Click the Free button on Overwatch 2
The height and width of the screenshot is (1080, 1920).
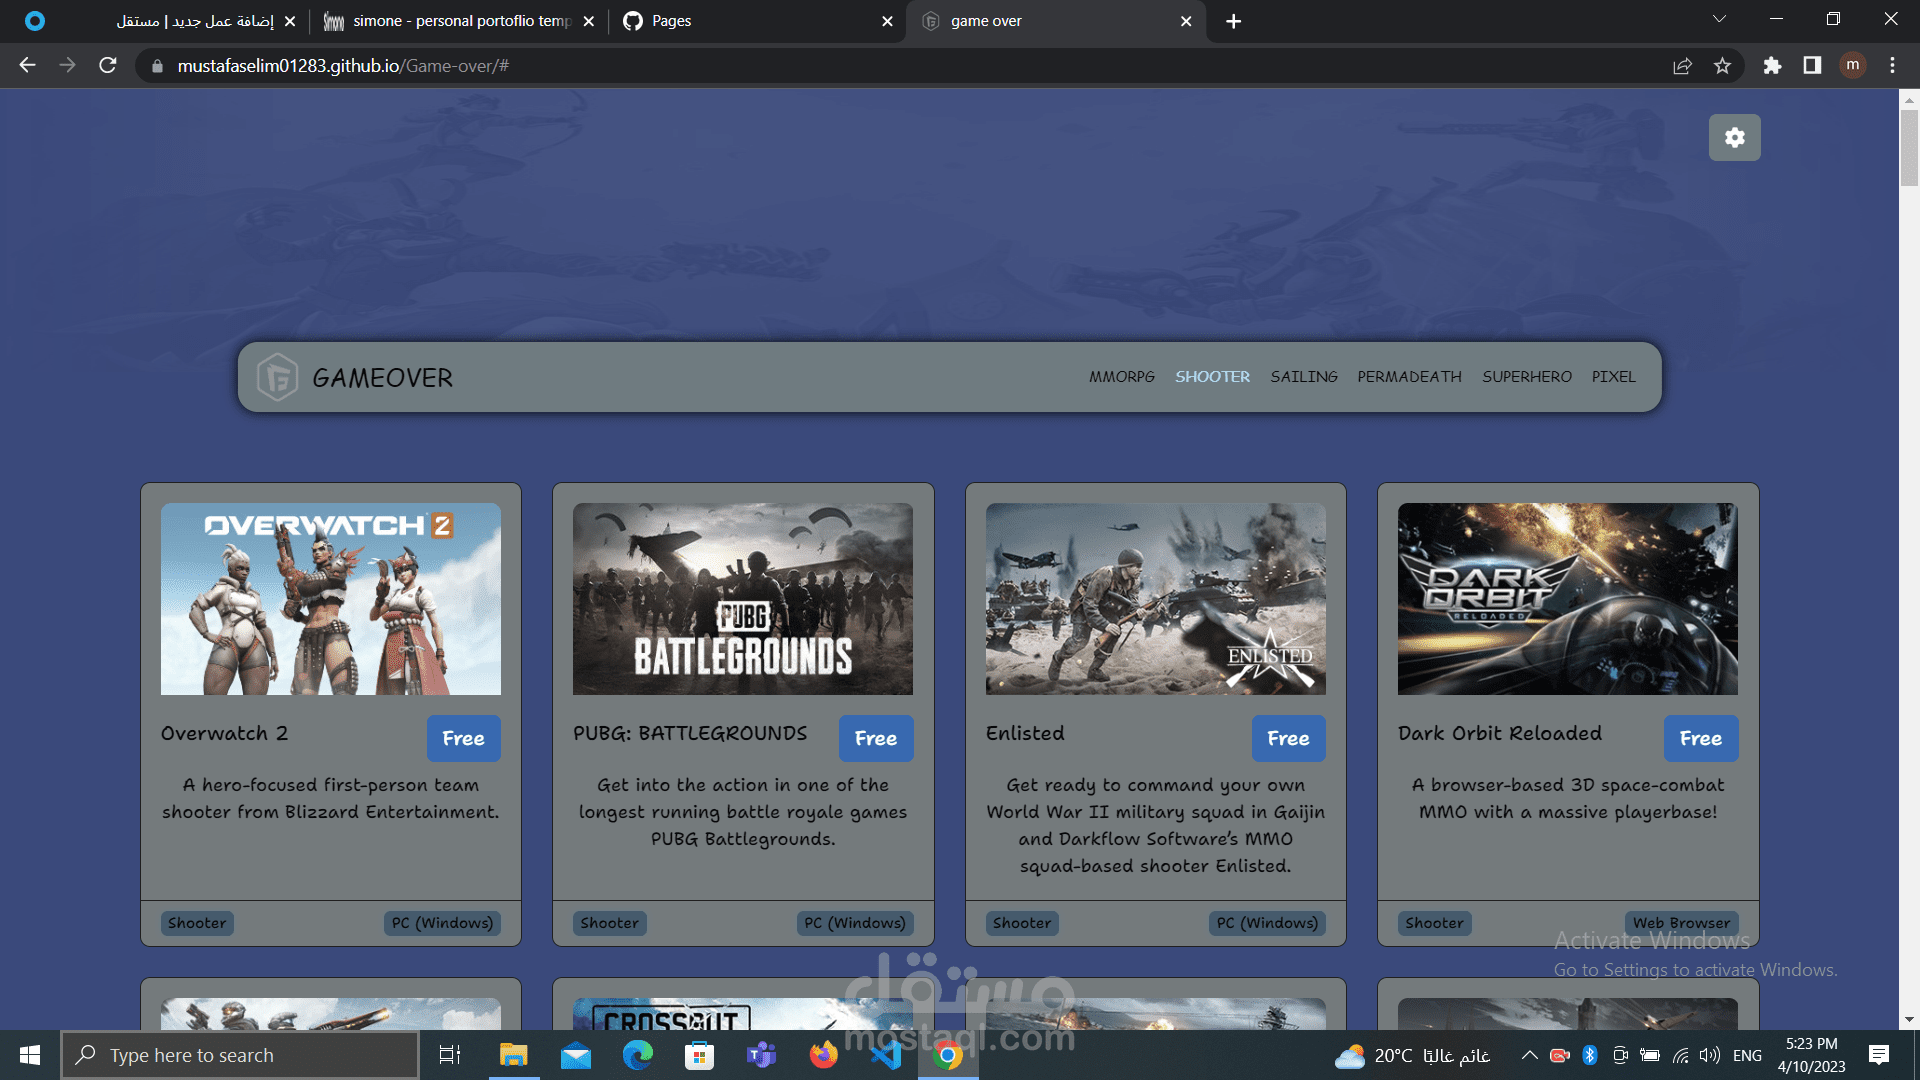pyautogui.click(x=463, y=738)
